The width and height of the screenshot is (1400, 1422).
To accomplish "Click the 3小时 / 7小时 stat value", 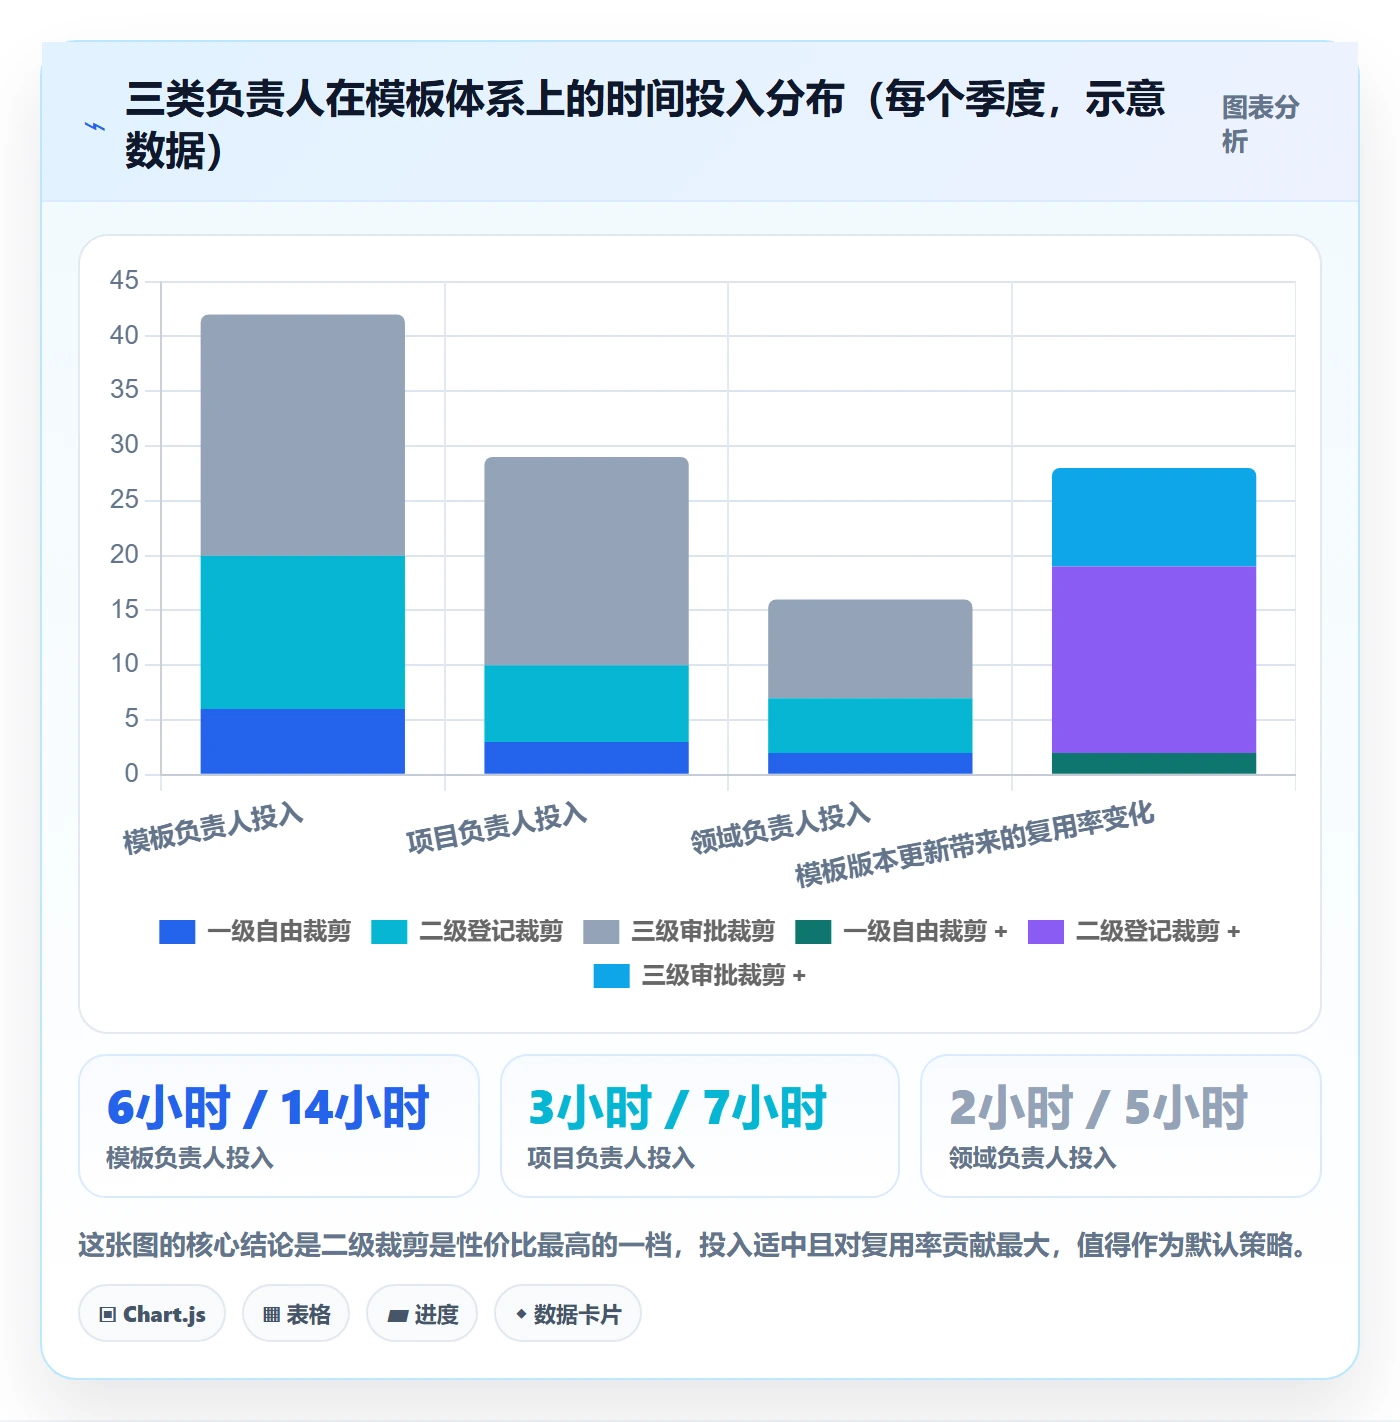I will tap(677, 1108).
